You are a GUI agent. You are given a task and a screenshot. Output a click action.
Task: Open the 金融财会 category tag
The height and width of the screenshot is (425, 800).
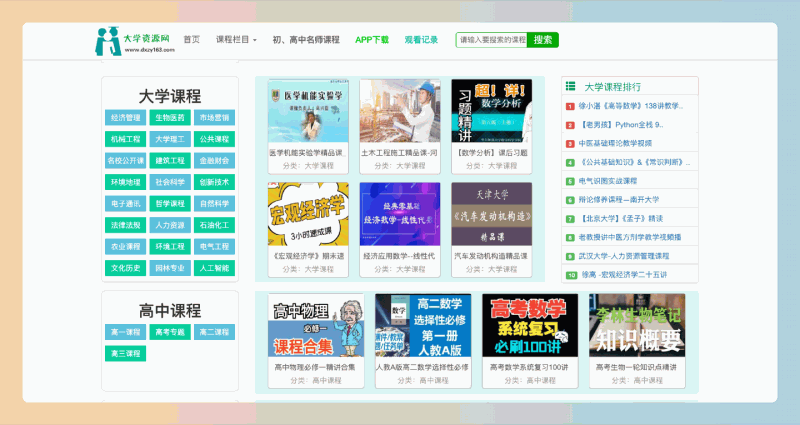[214, 160]
